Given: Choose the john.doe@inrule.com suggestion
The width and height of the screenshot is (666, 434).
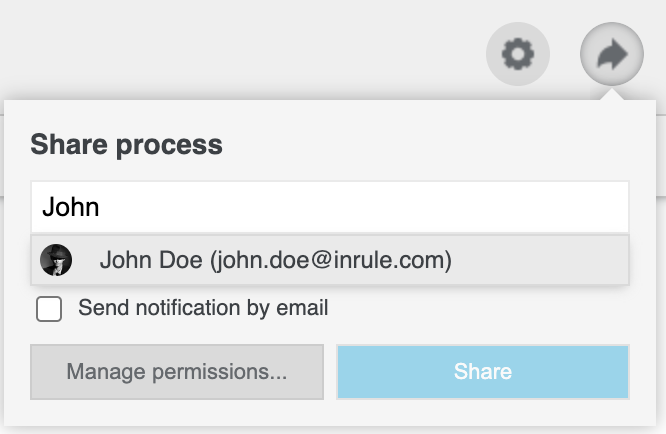Looking at the screenshot, I should [x=329, y=261].
